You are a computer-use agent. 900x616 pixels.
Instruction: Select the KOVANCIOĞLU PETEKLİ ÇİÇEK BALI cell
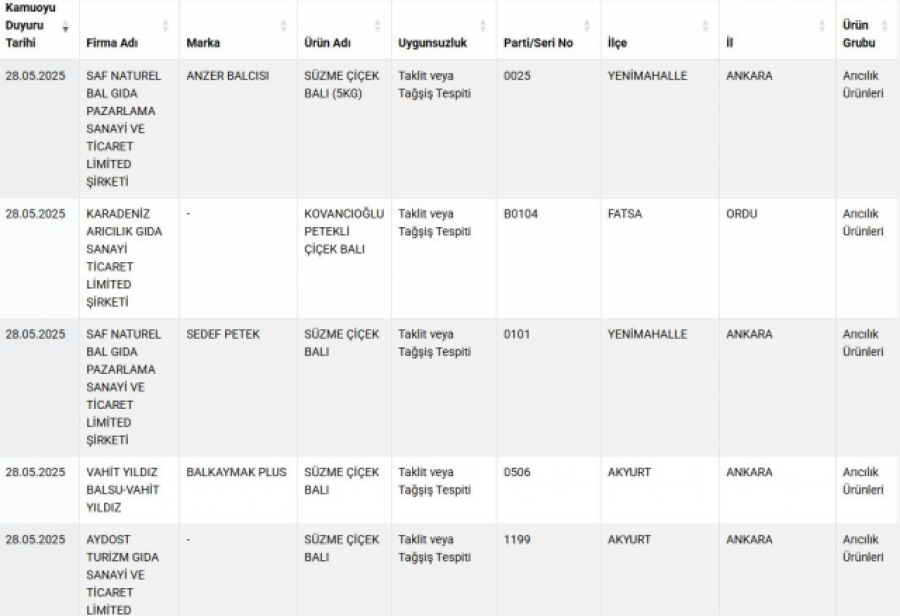(x=344, y=231)
